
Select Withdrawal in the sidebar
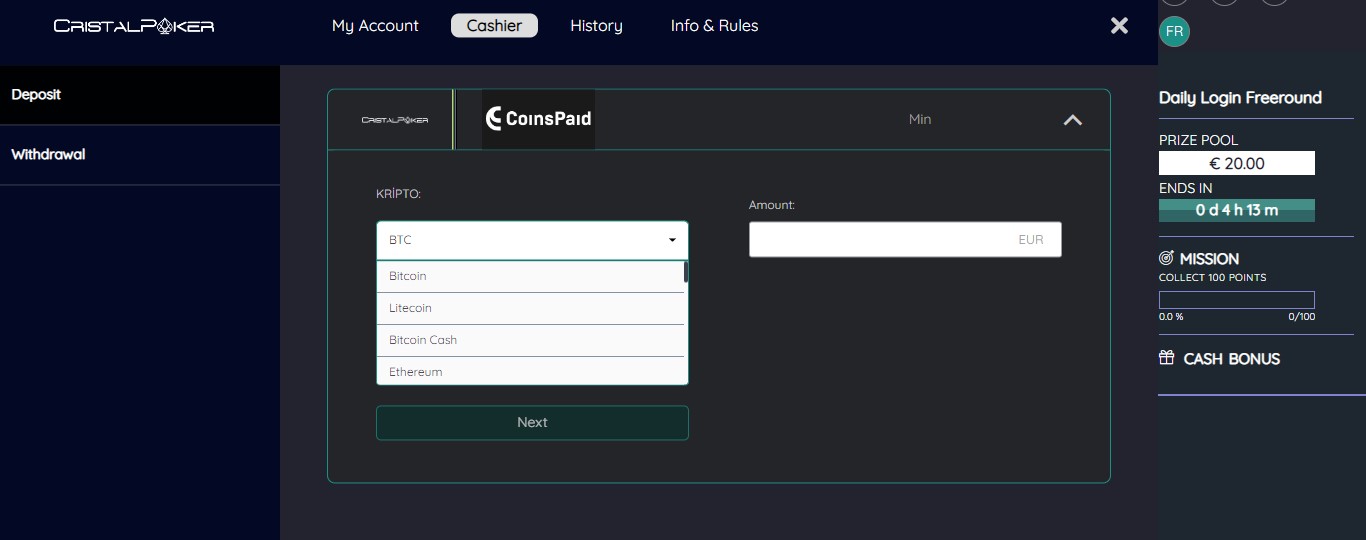[x=140, y=155]
